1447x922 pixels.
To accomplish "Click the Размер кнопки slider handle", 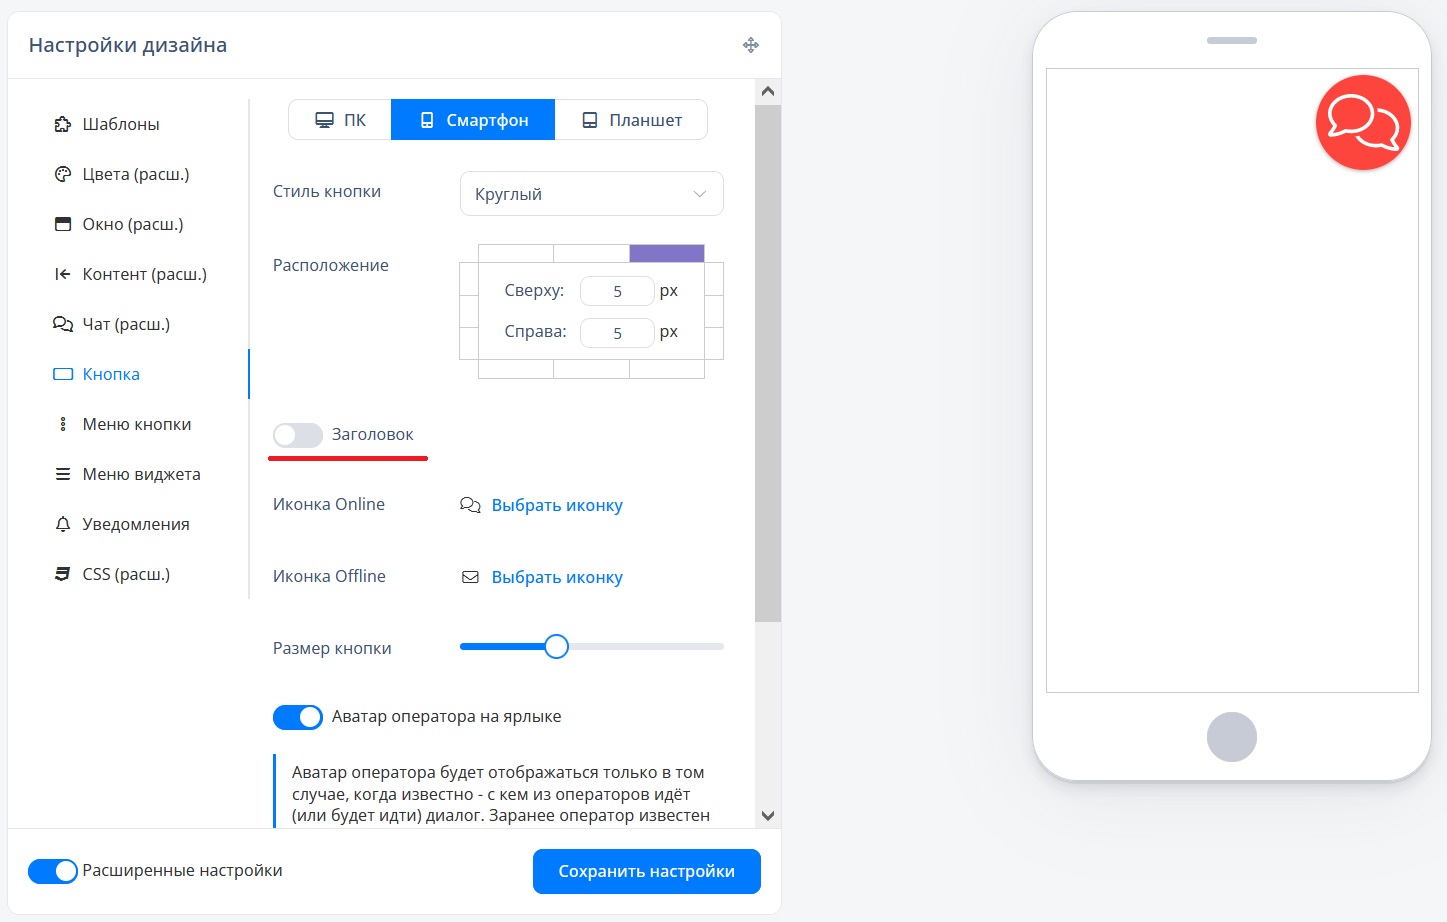I will pos(557,647).
